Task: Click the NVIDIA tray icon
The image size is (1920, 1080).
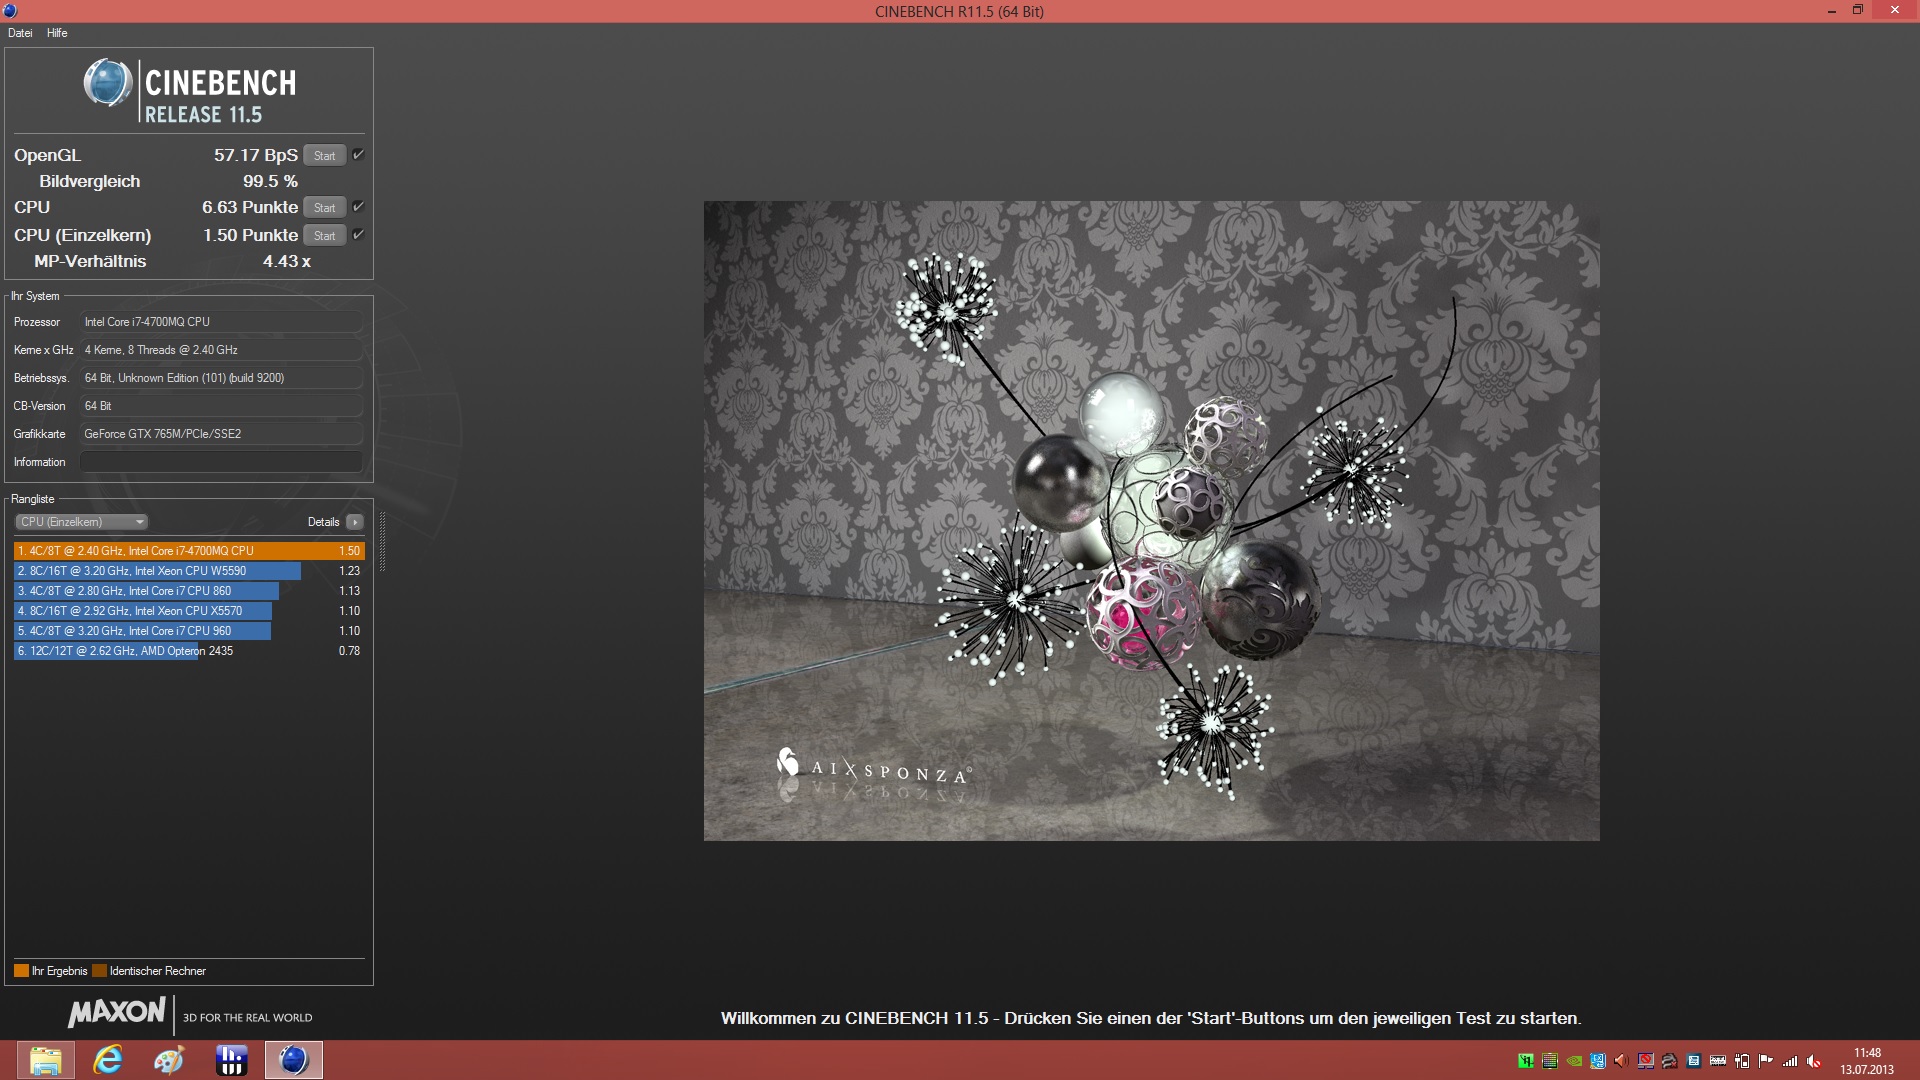Action: [x=1574, y=1061]
